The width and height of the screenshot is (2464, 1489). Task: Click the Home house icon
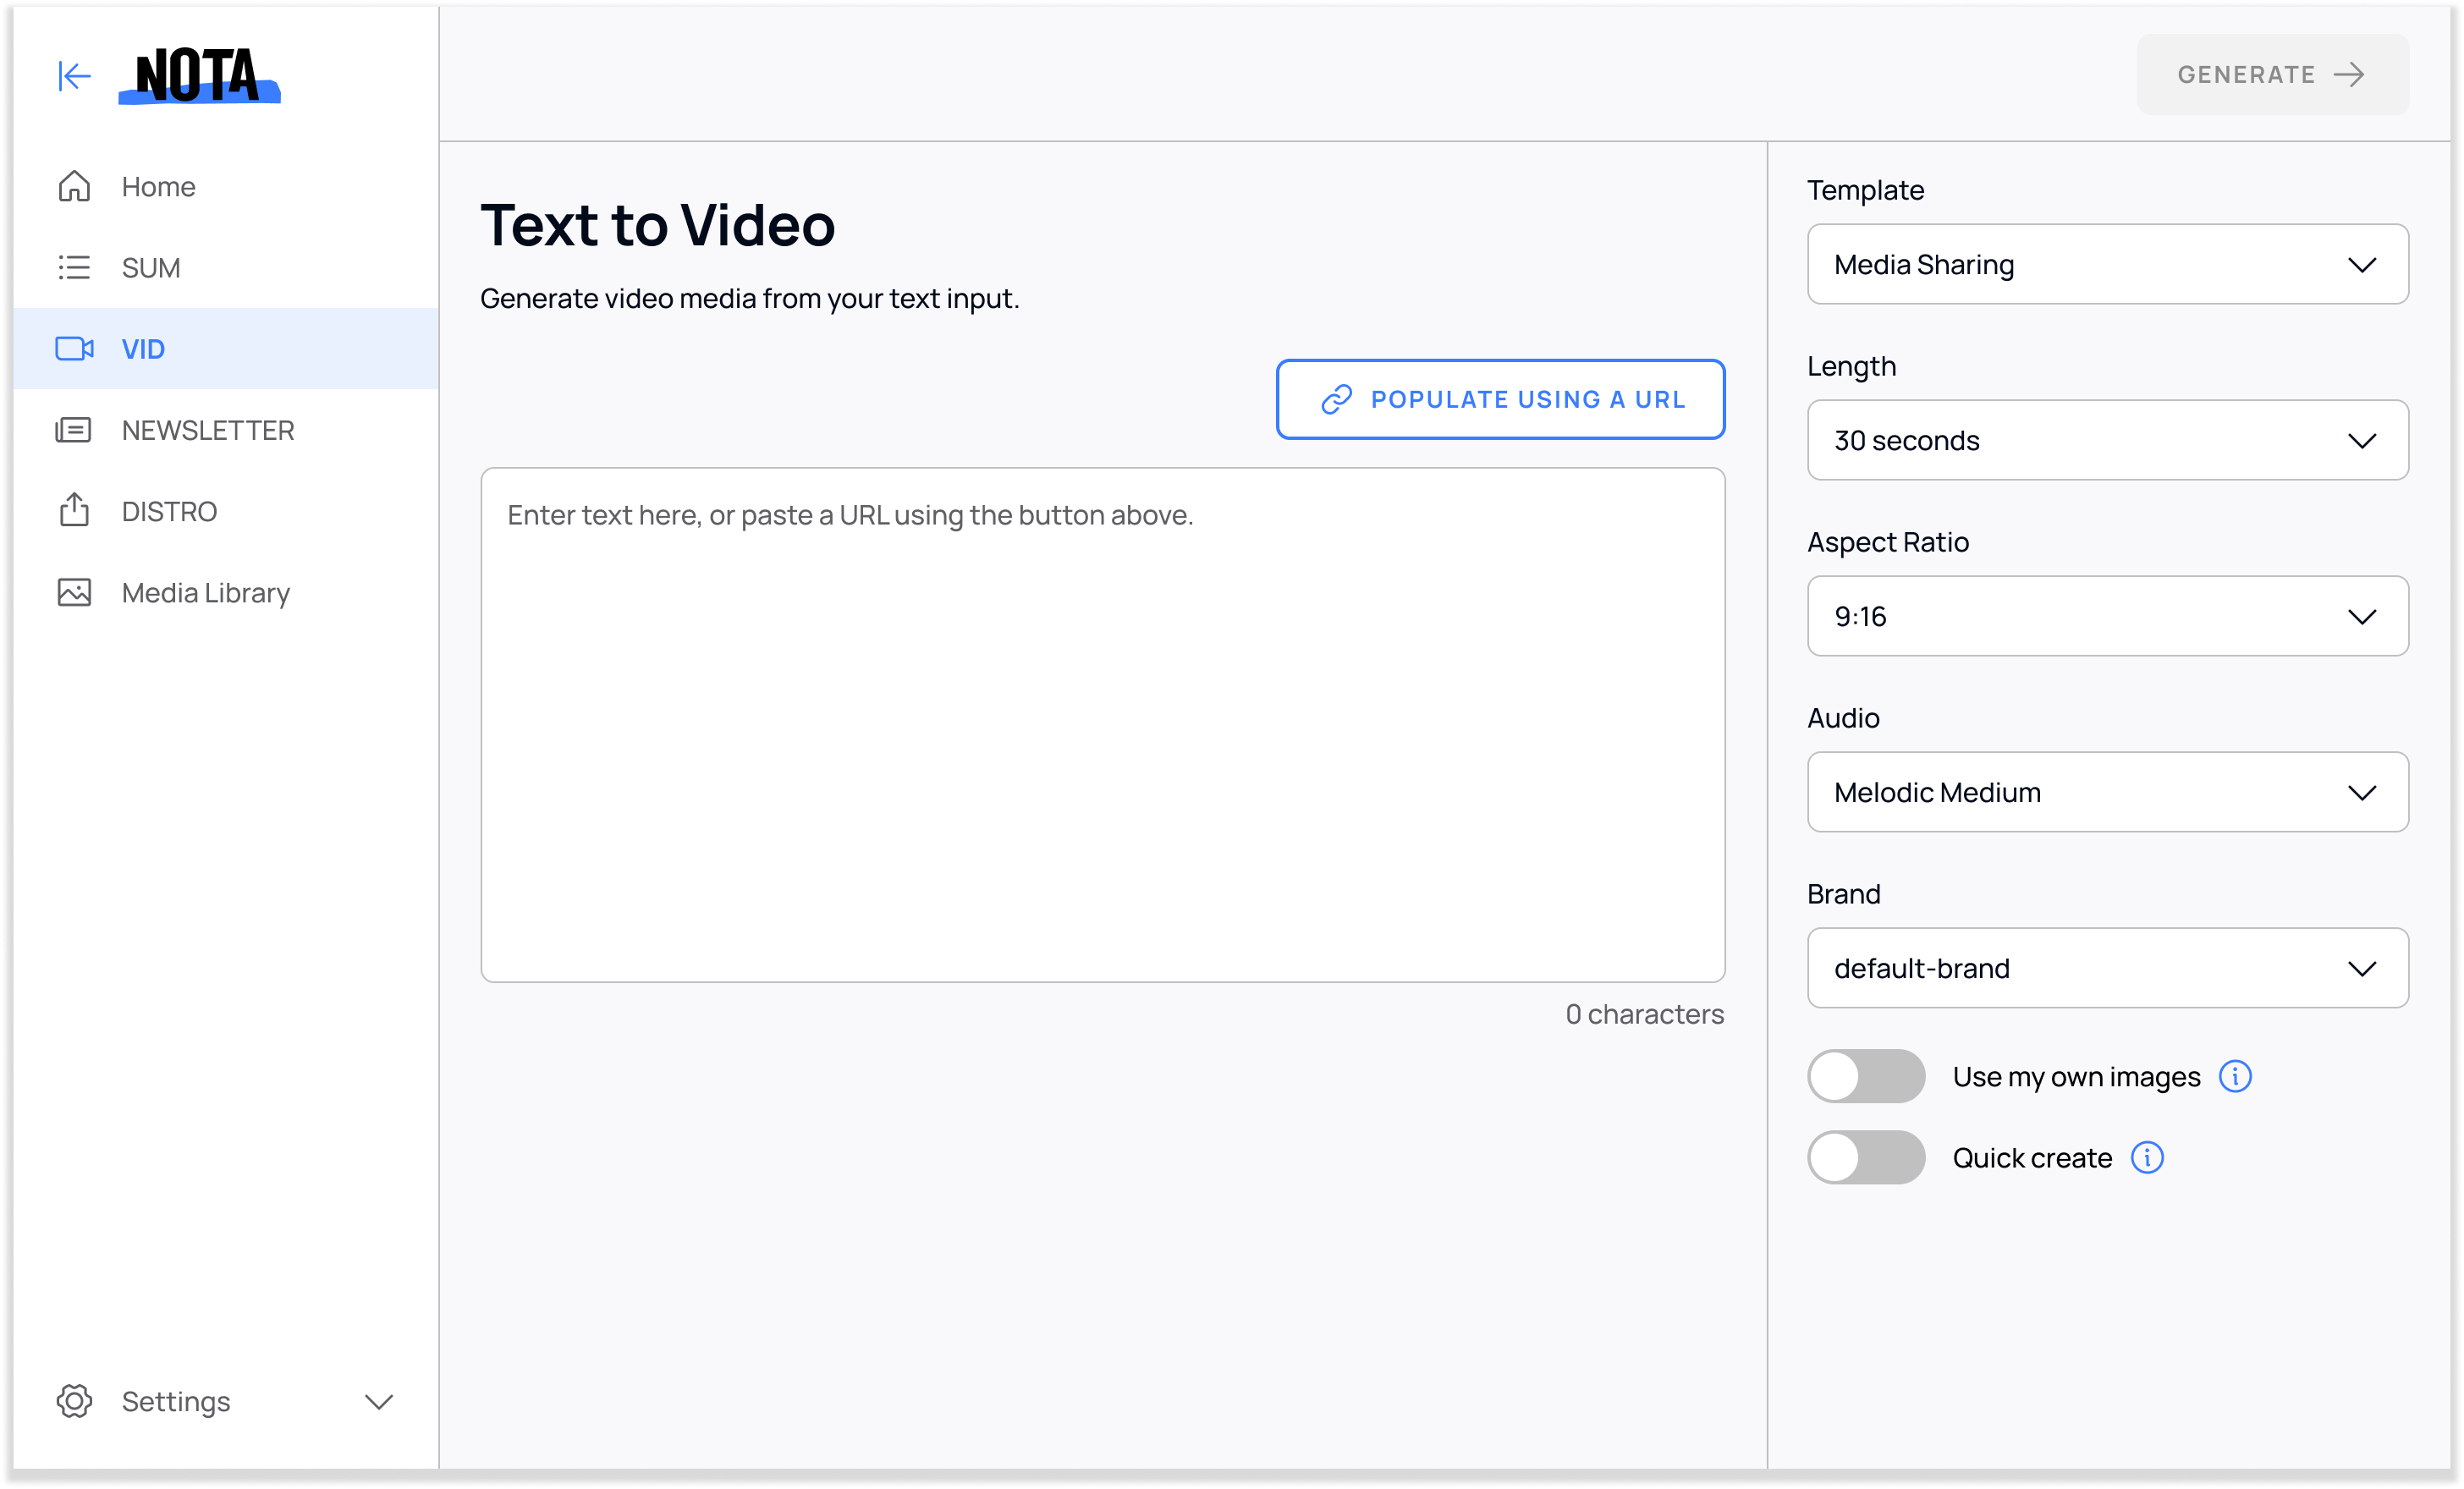pyautogui.click(x=74, y=186)
